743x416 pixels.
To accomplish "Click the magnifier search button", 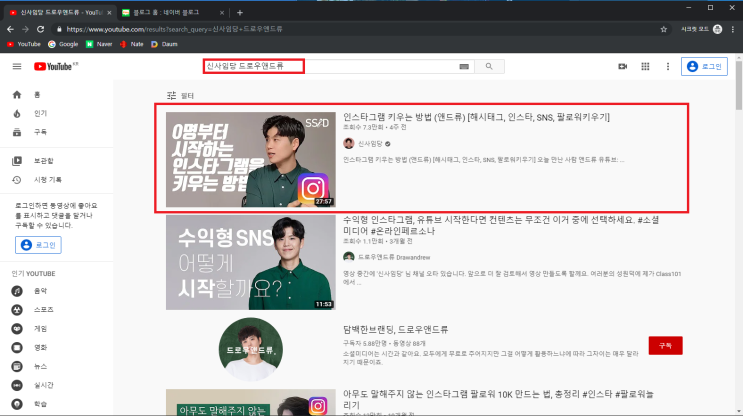I will click(x=489, y=66).
